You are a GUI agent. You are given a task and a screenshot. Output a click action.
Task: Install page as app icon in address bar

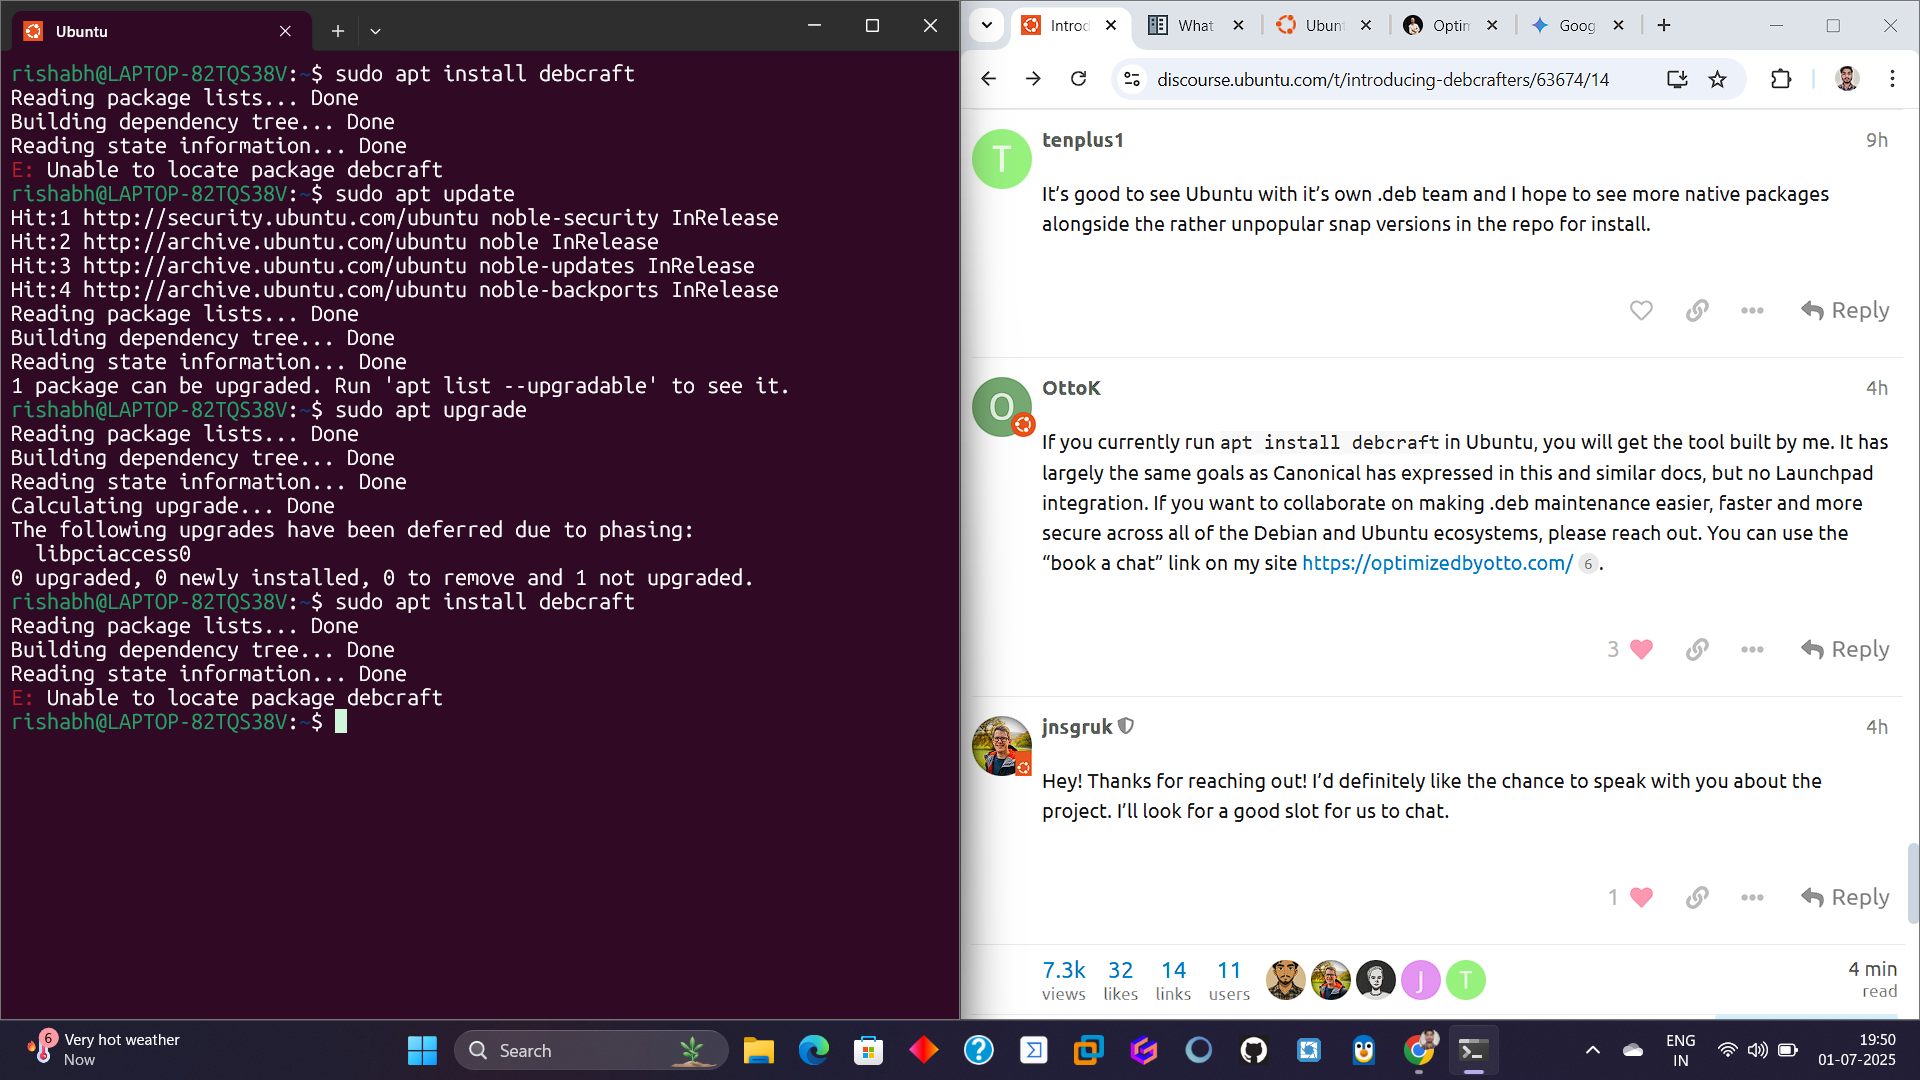click(1677, 79)
